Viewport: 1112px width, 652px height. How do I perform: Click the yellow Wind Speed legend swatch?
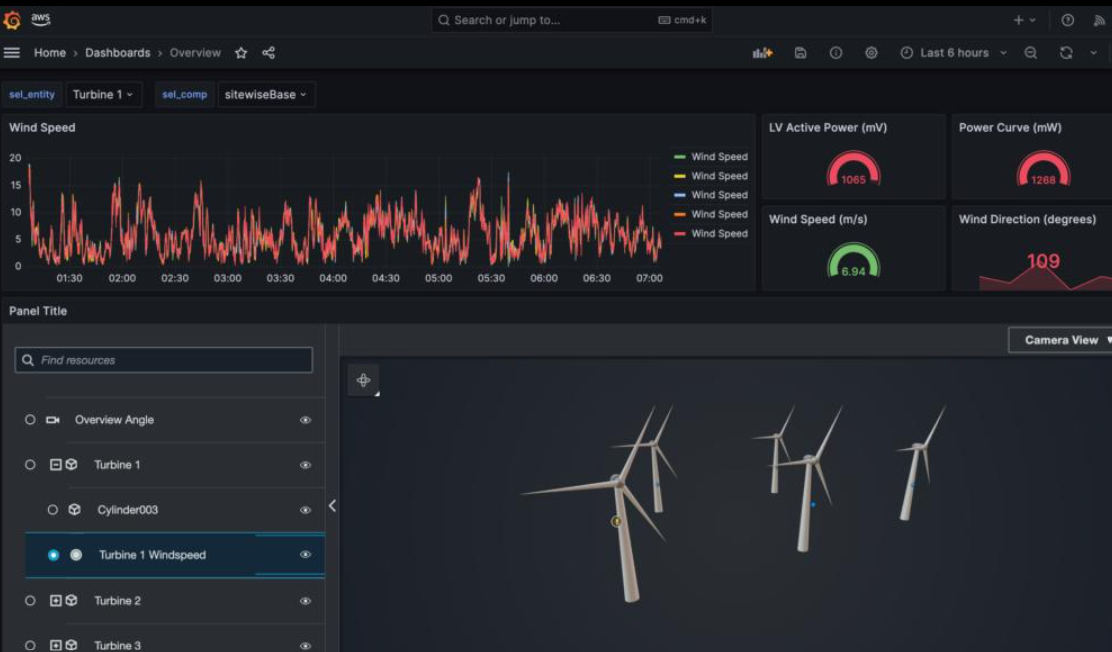coord(679,176)
